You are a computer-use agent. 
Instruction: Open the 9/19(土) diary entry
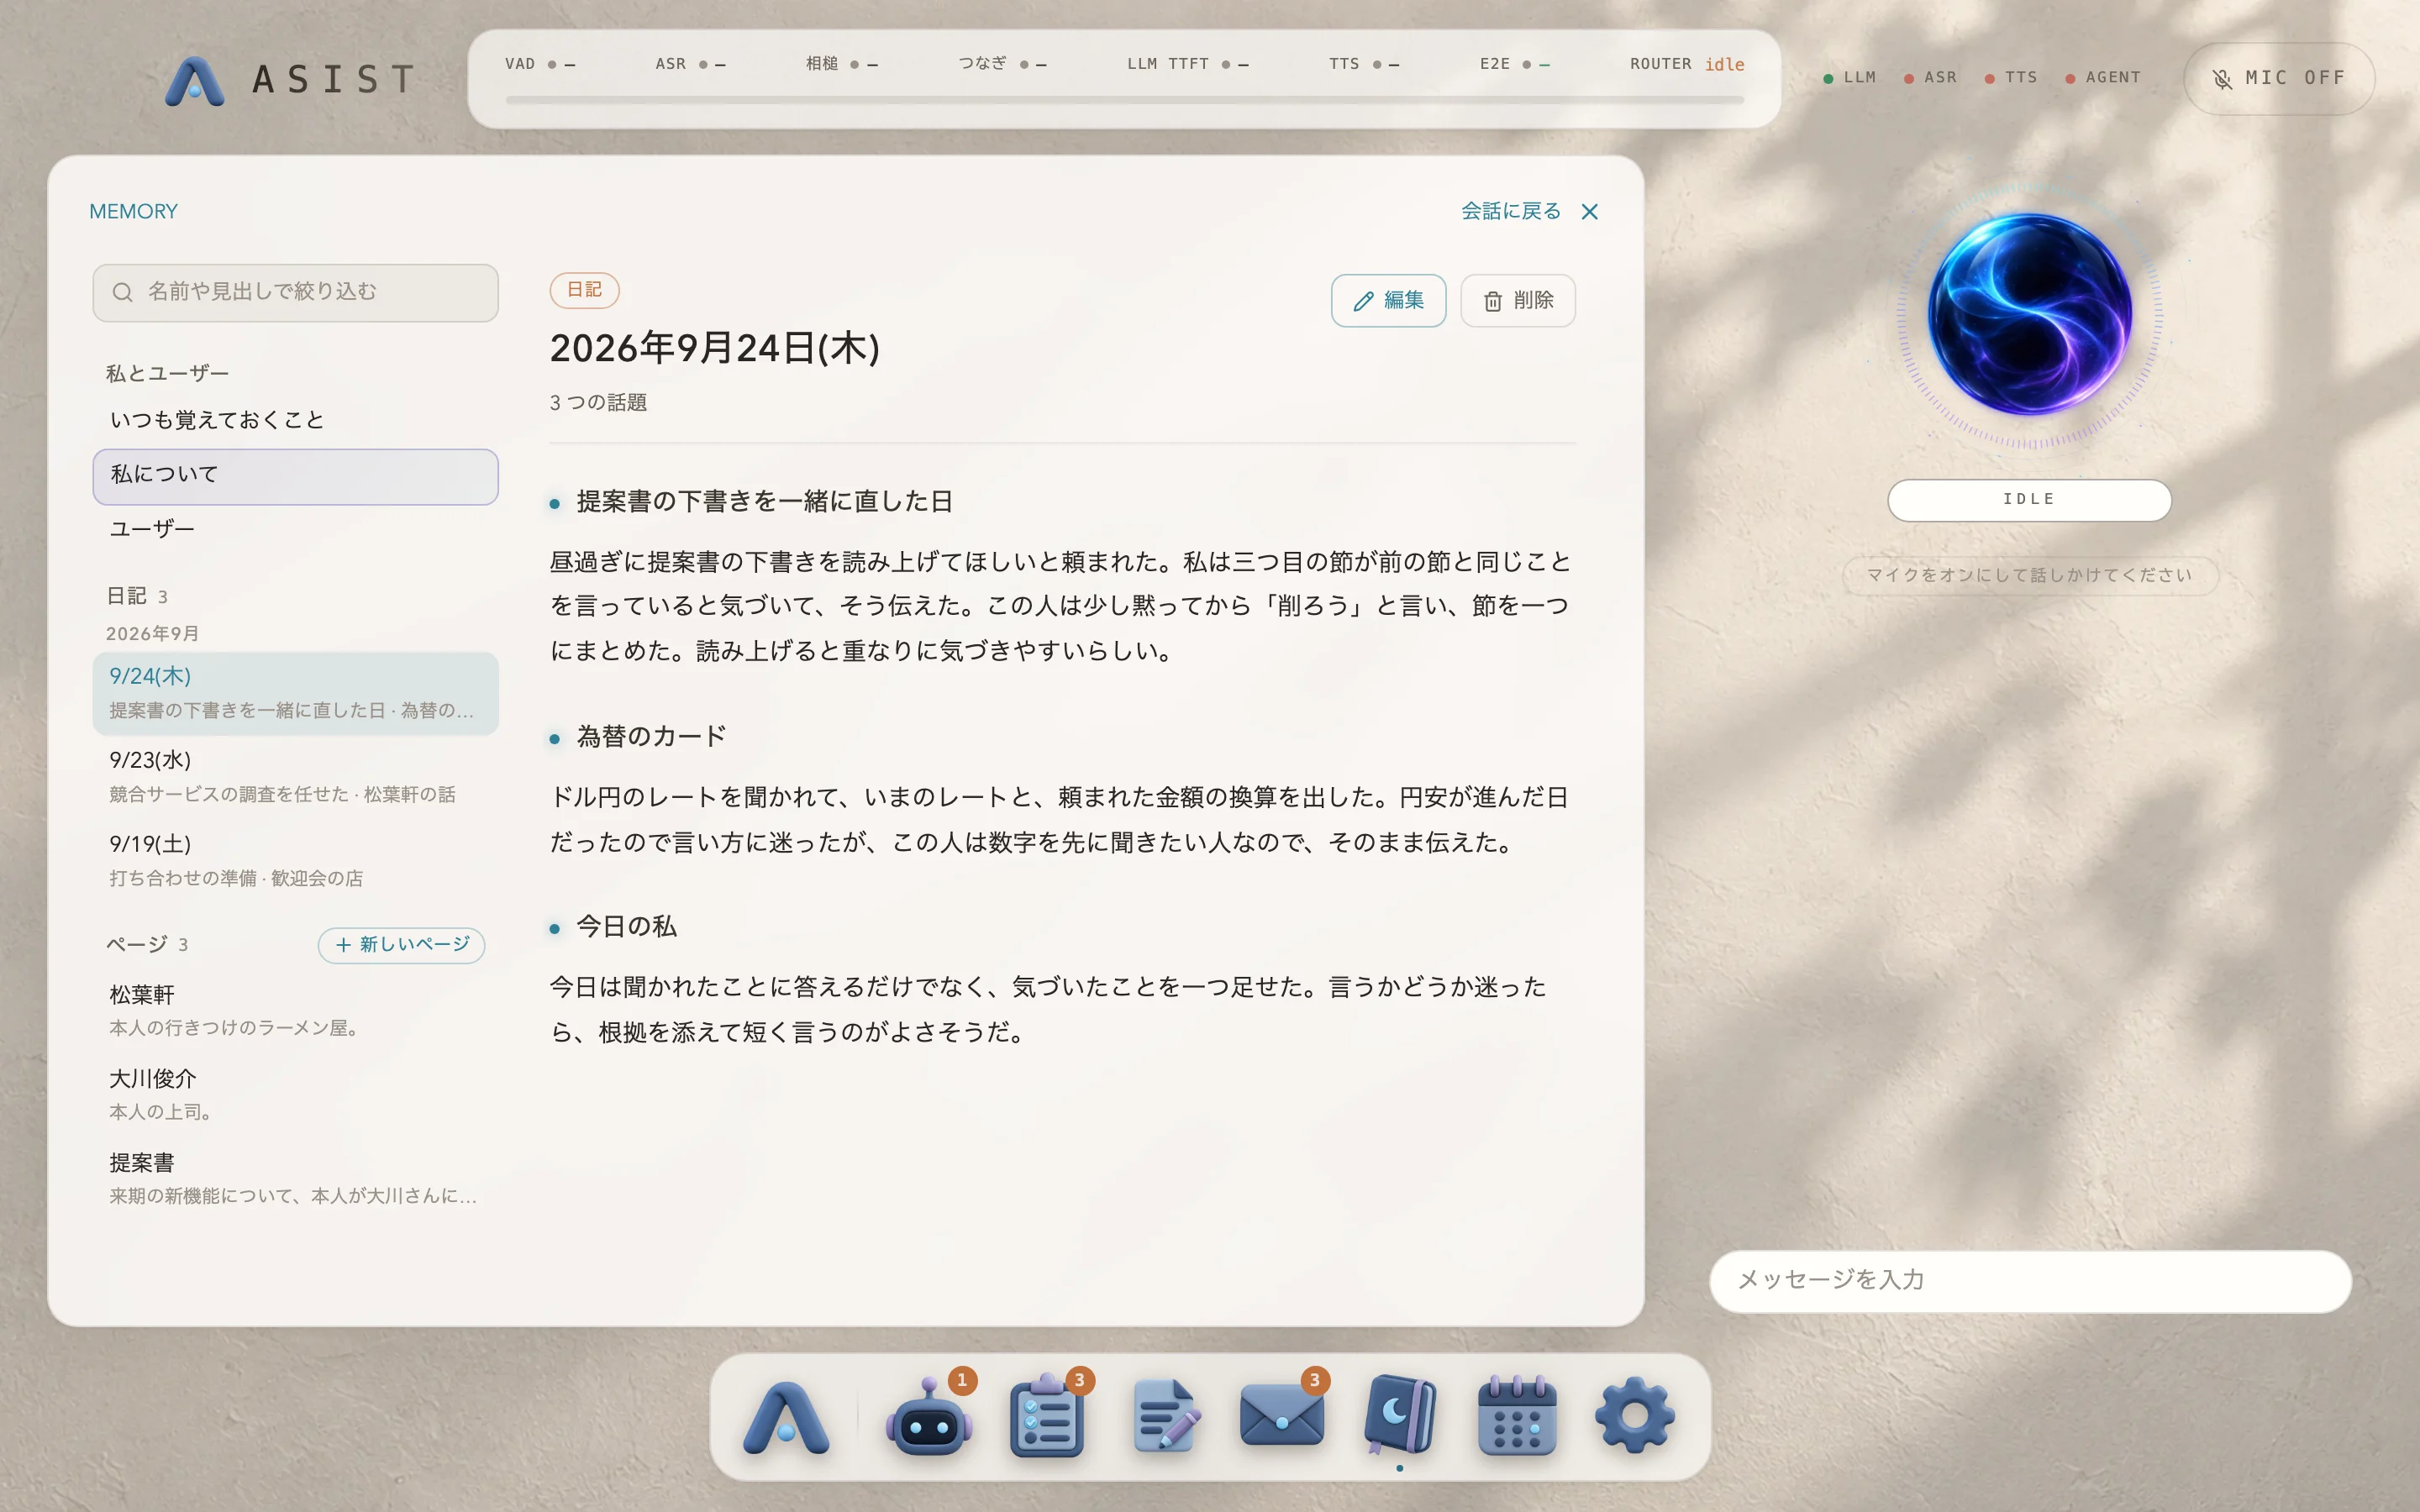point(296,861)
